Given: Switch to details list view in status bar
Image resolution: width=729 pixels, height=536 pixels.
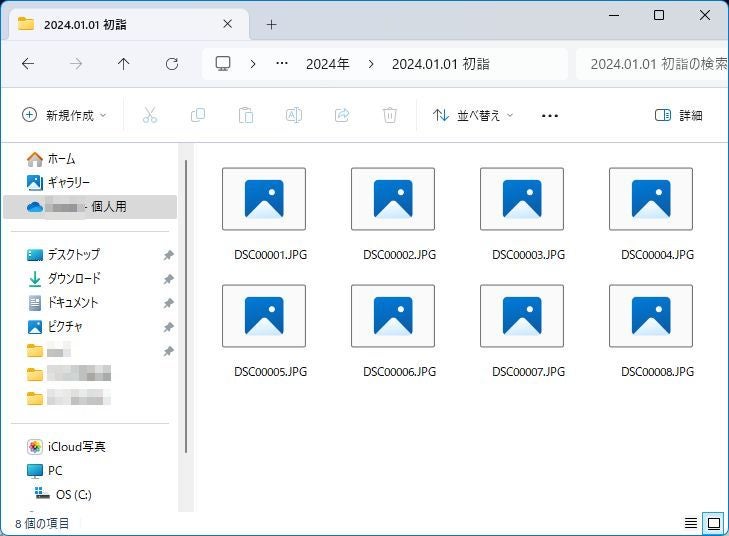Looking at the screenshot, I should [691, 523].
